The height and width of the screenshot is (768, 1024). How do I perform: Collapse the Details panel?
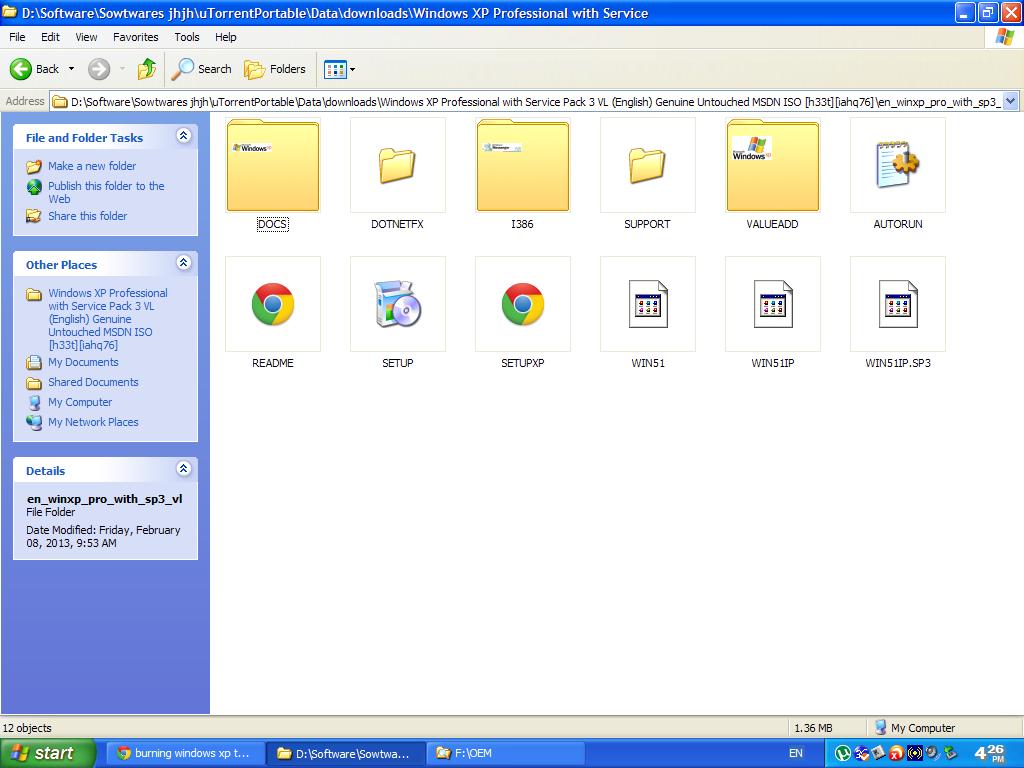click(184, 469)
